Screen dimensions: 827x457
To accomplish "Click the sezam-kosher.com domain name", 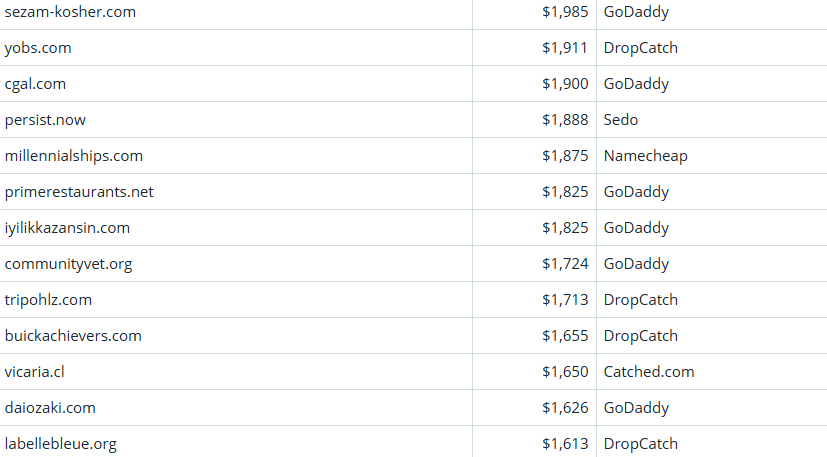I will click(x=70, y=12).
